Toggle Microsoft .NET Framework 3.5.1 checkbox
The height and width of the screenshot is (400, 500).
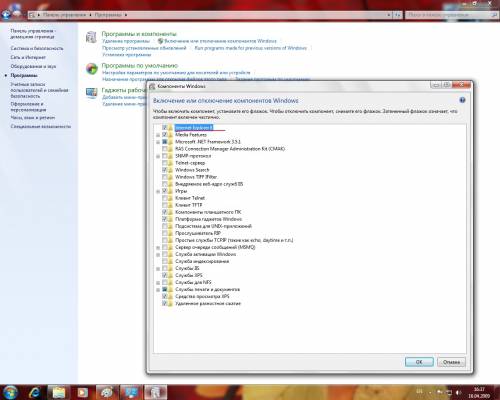pos(165,142)
